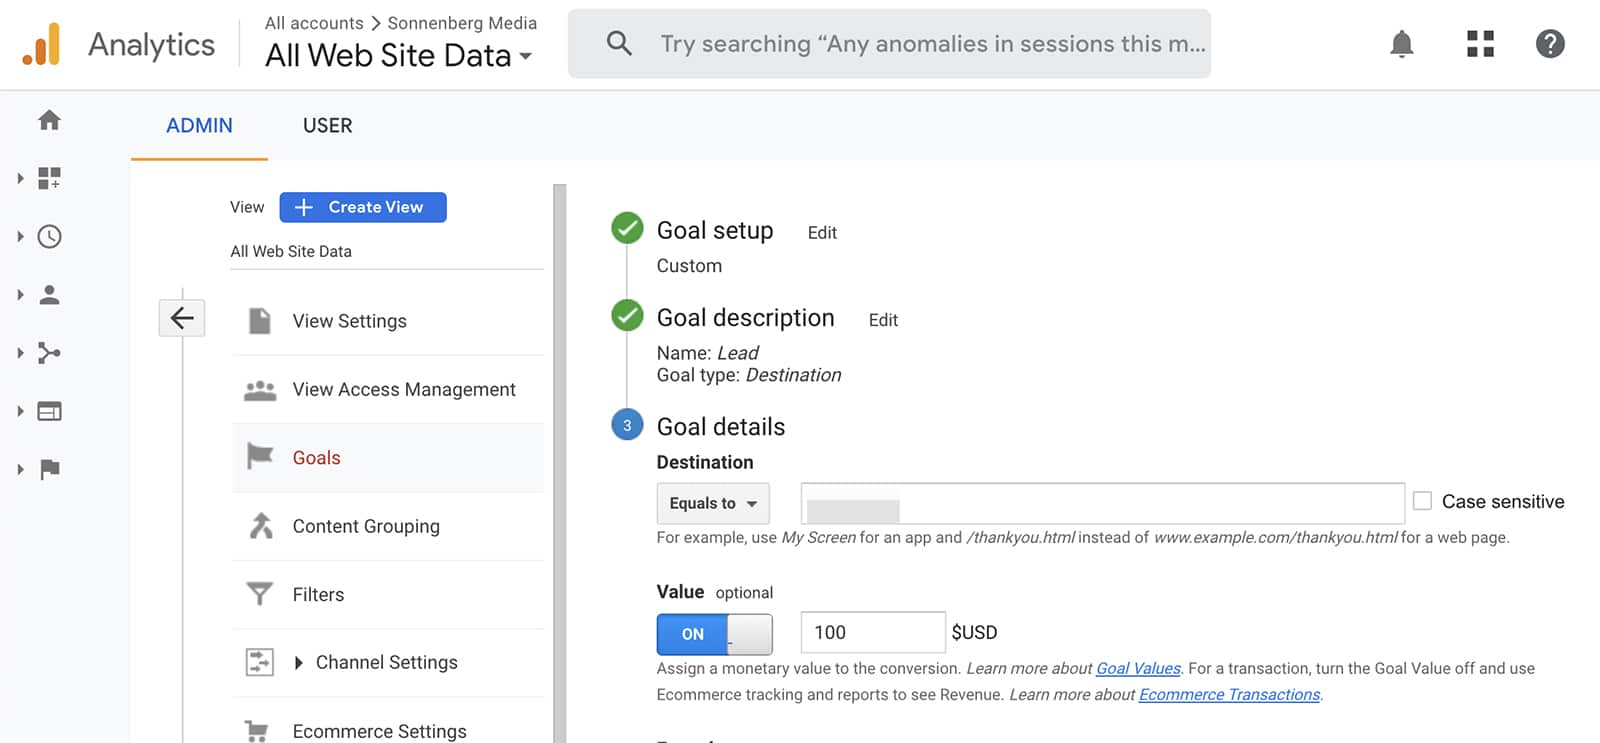Open the notifications bell
Viewport: 1600px width, 743px height.
tap(1402, 44)
